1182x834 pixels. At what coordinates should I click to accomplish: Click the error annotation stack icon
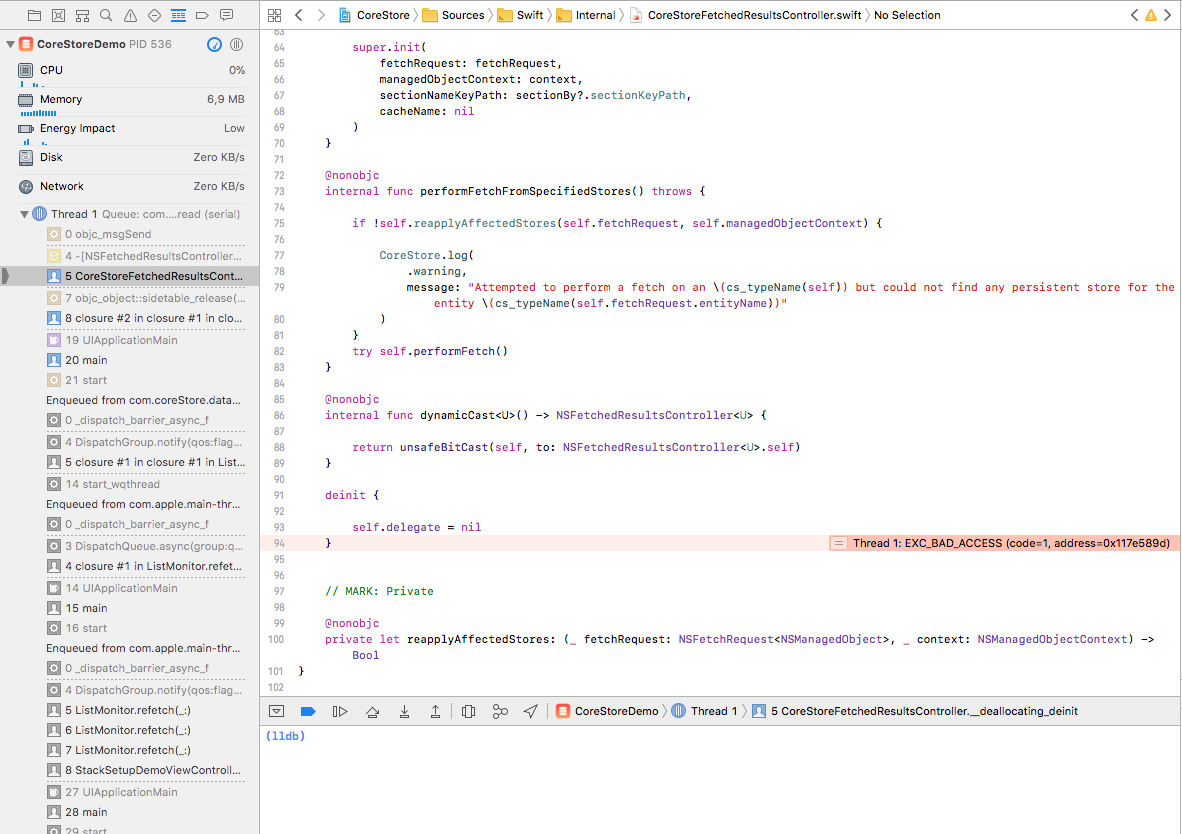[838, 543]
